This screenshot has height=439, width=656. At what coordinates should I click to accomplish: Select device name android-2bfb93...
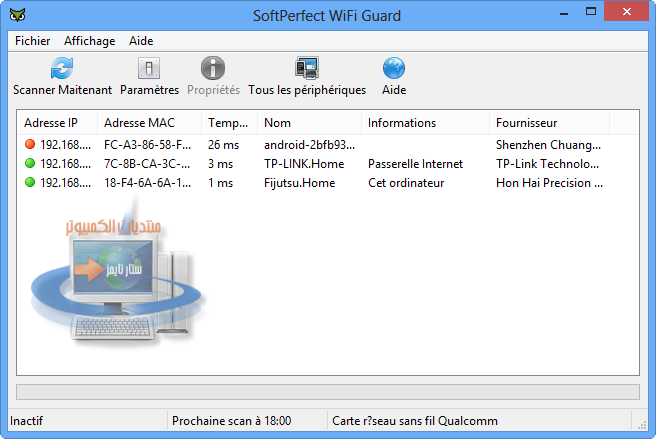(309, 145)
